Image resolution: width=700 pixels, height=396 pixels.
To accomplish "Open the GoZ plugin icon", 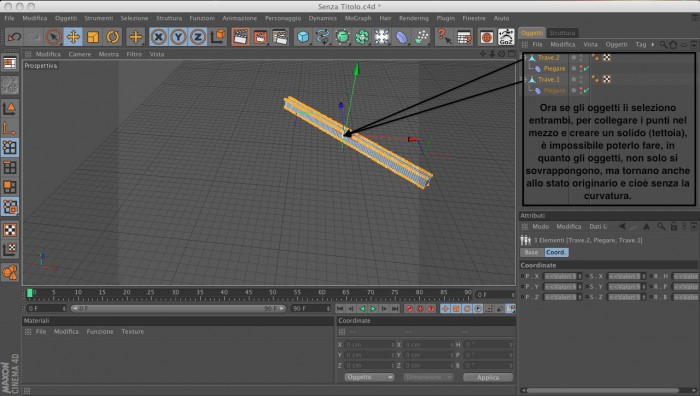I will point(506,37).
